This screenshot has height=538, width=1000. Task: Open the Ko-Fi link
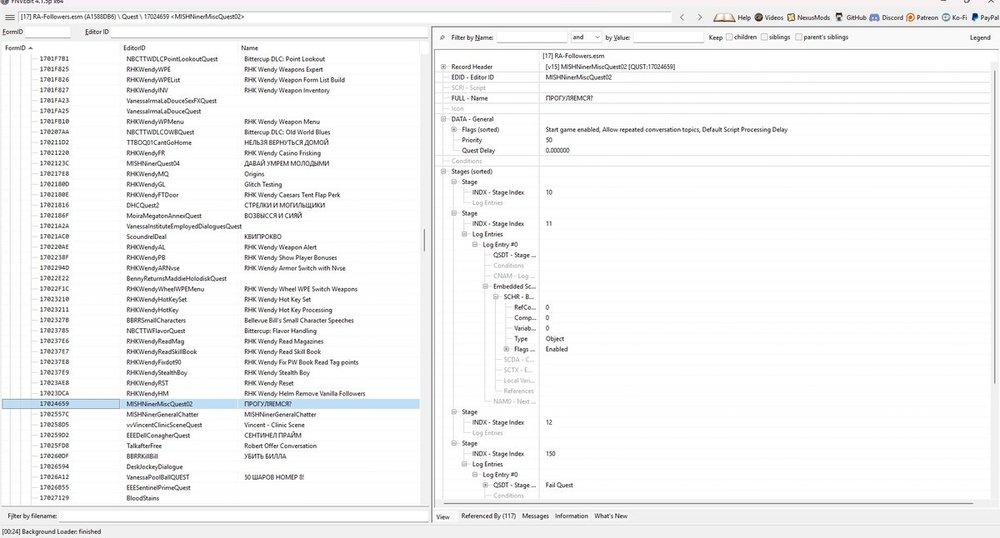click(954, 17)
